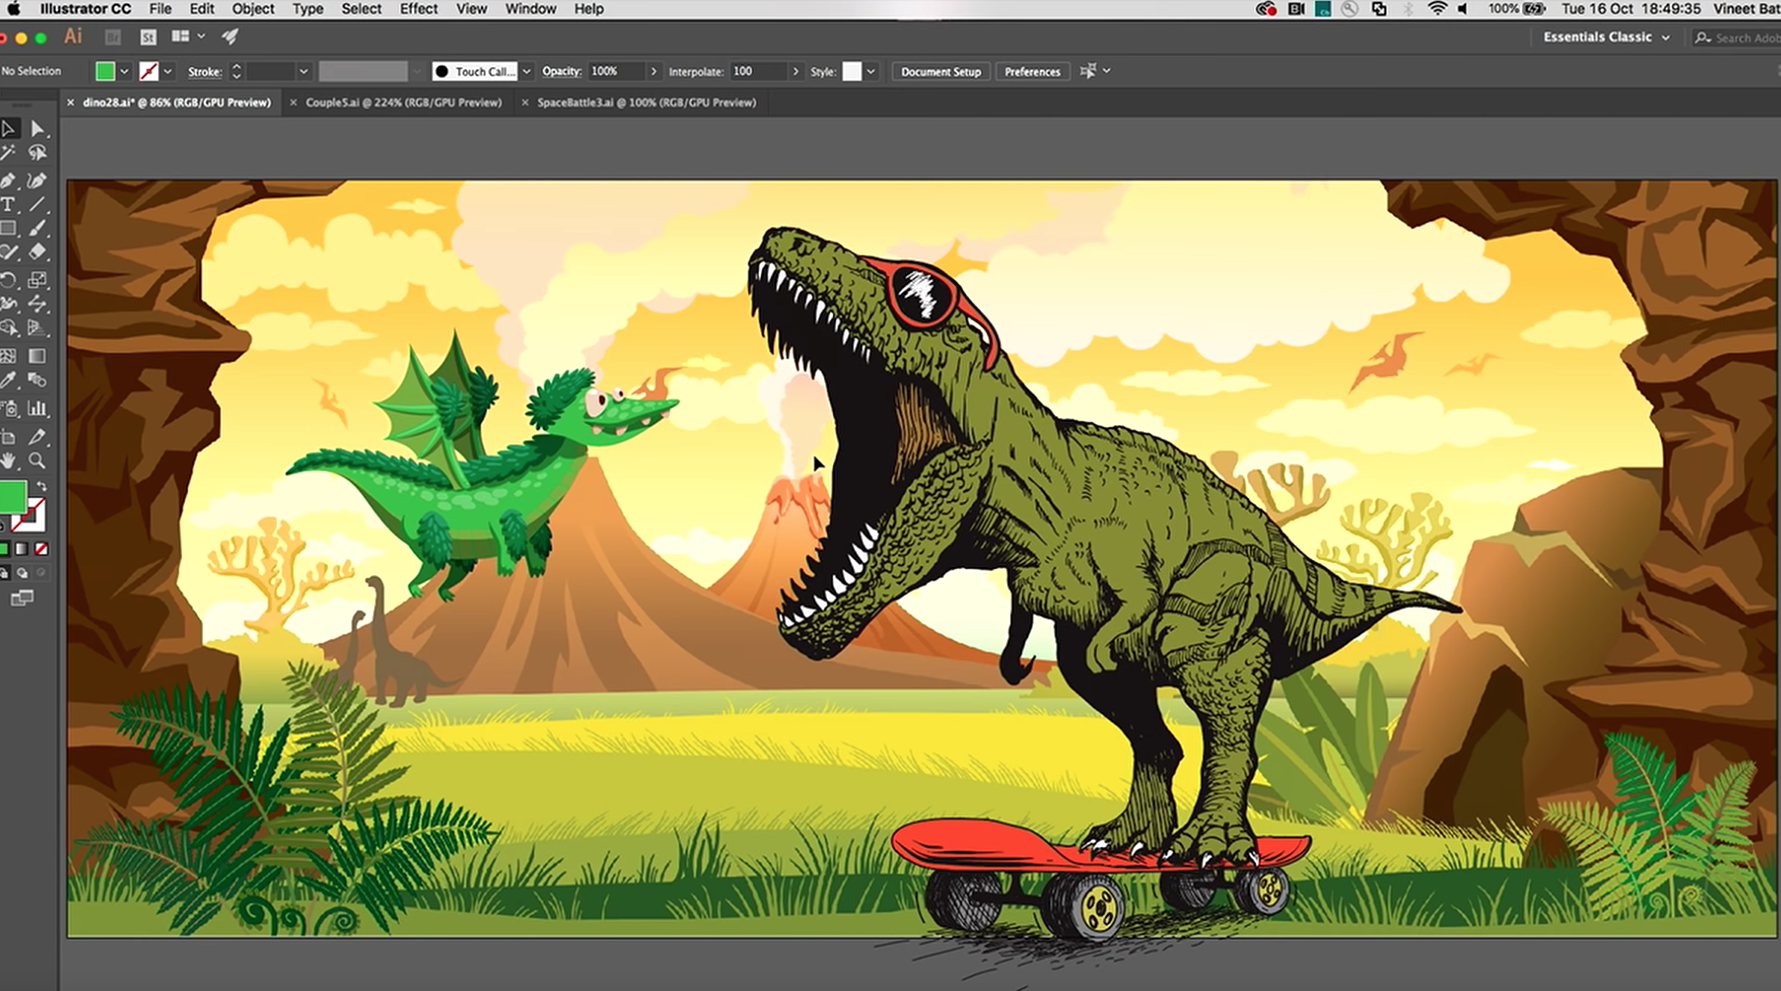The height and width of the screenshot is (991, 1781).
Task: Swap fill and stroke colors
Action: coord(41,486)
